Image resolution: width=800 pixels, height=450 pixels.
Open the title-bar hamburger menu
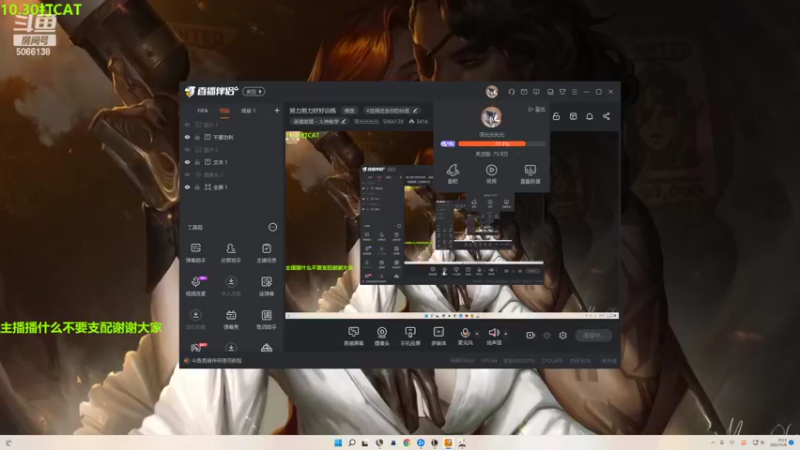574,92
